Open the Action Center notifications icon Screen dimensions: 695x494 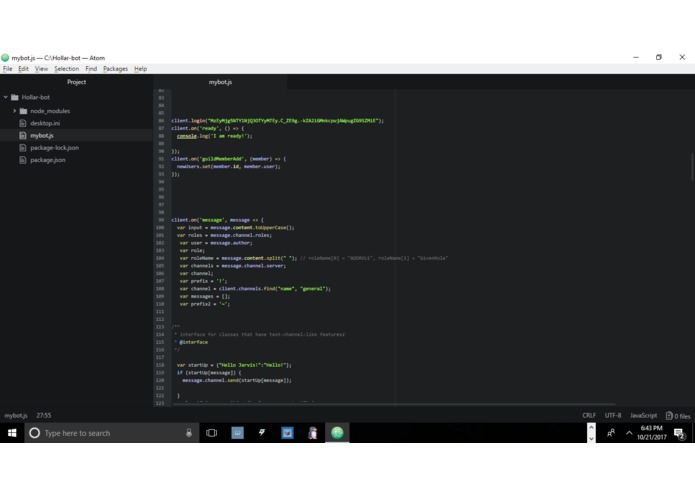[x=679, y=433]
